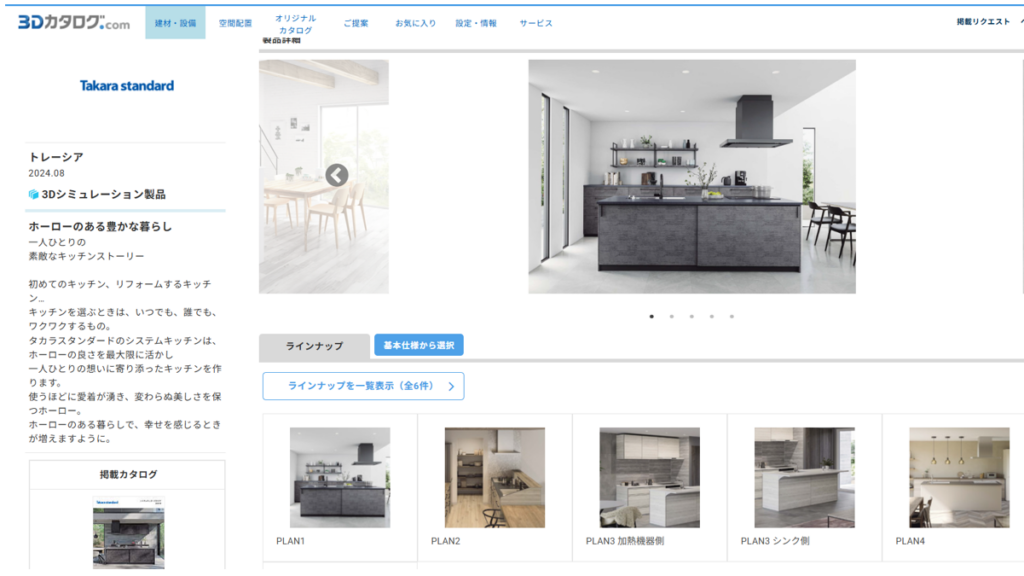Open the 建材・設備 menu
The width and height of the screenshot is (1024, 576).
175,23
